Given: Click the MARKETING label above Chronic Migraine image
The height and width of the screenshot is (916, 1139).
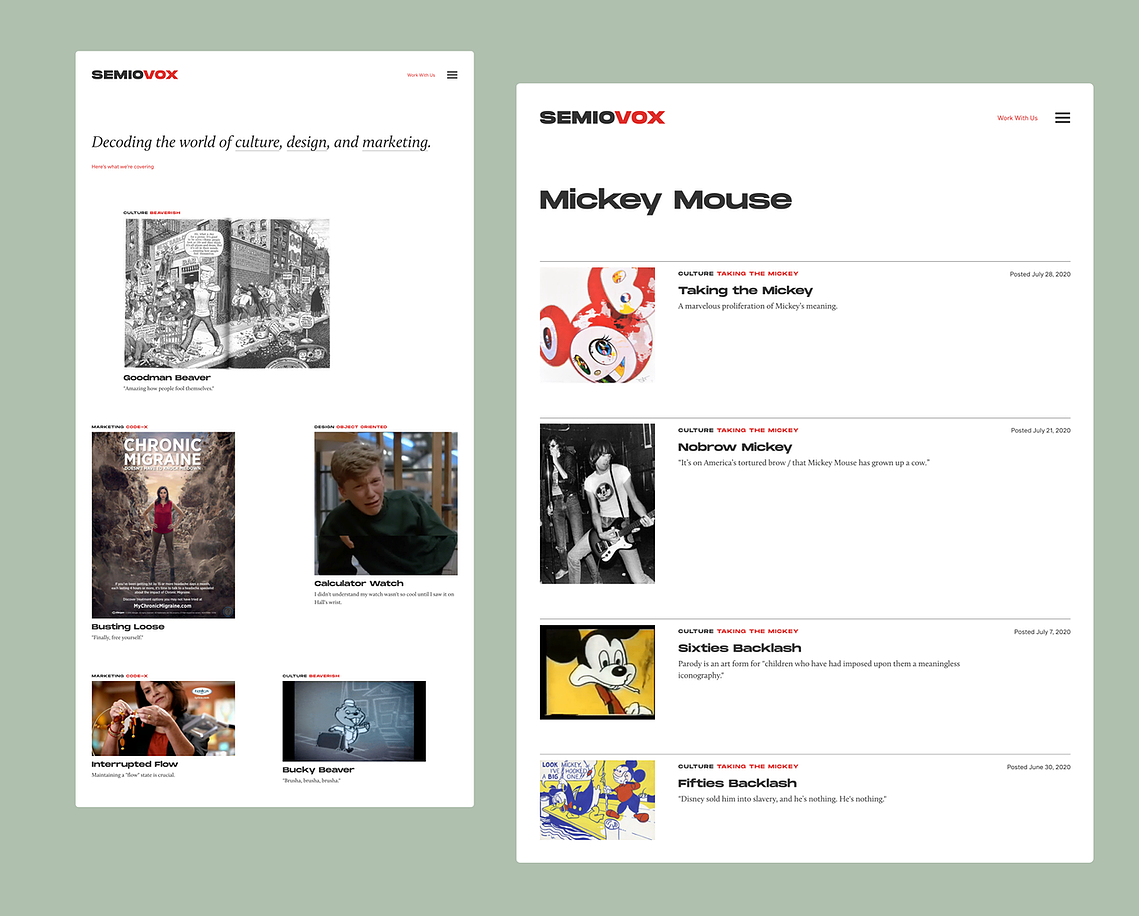Looking at the screenshot, I should point(108,427).
